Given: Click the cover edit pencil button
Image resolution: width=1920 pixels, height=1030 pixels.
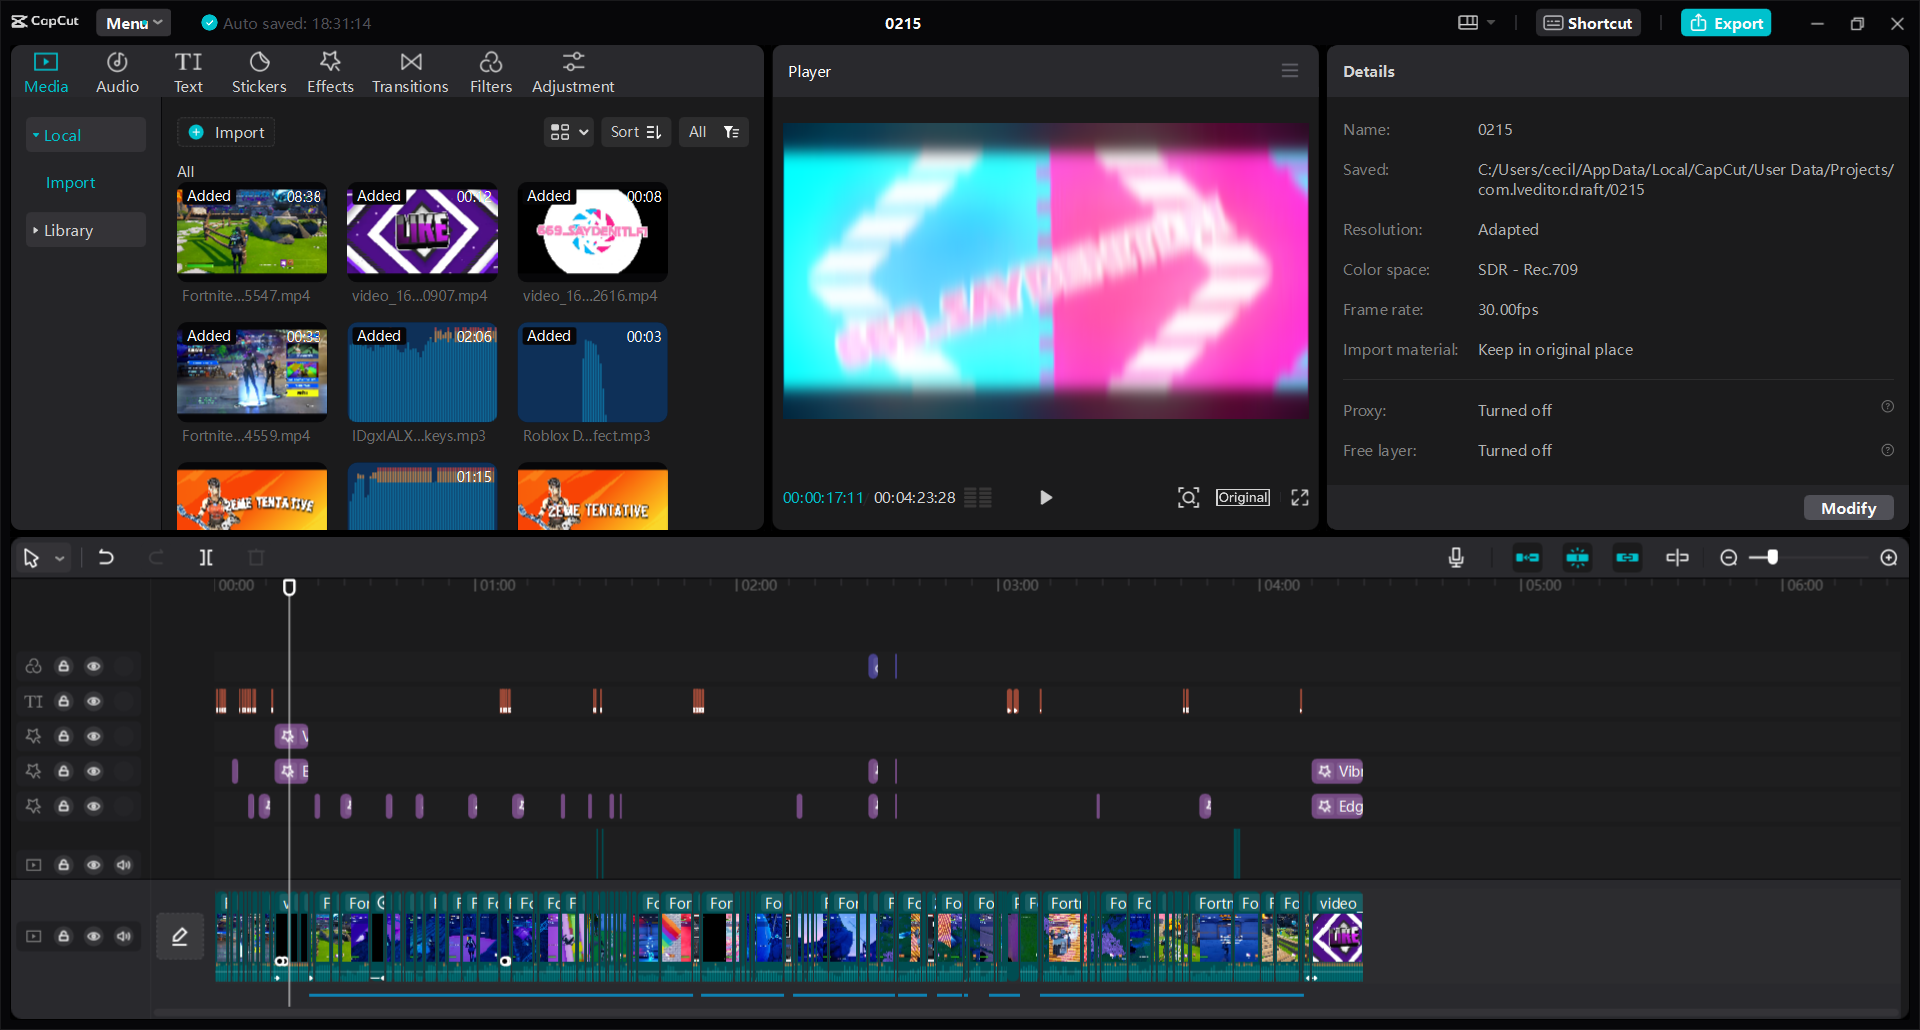Looking at the screenshot, I should (180, 936).
